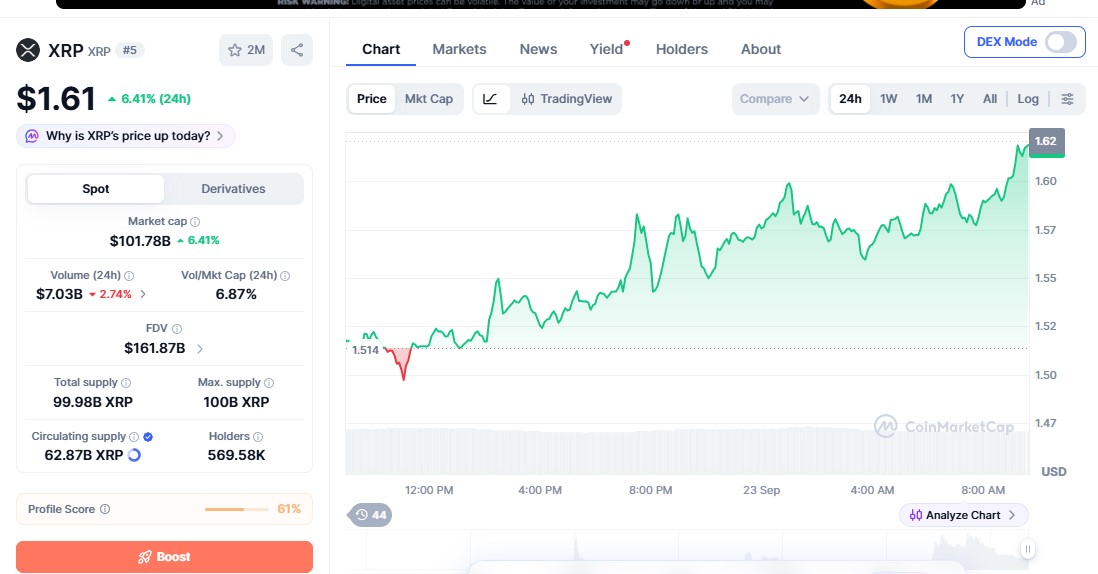1098x574 pixels.
Task: Open the 44 history events badge
Action: 370,515
